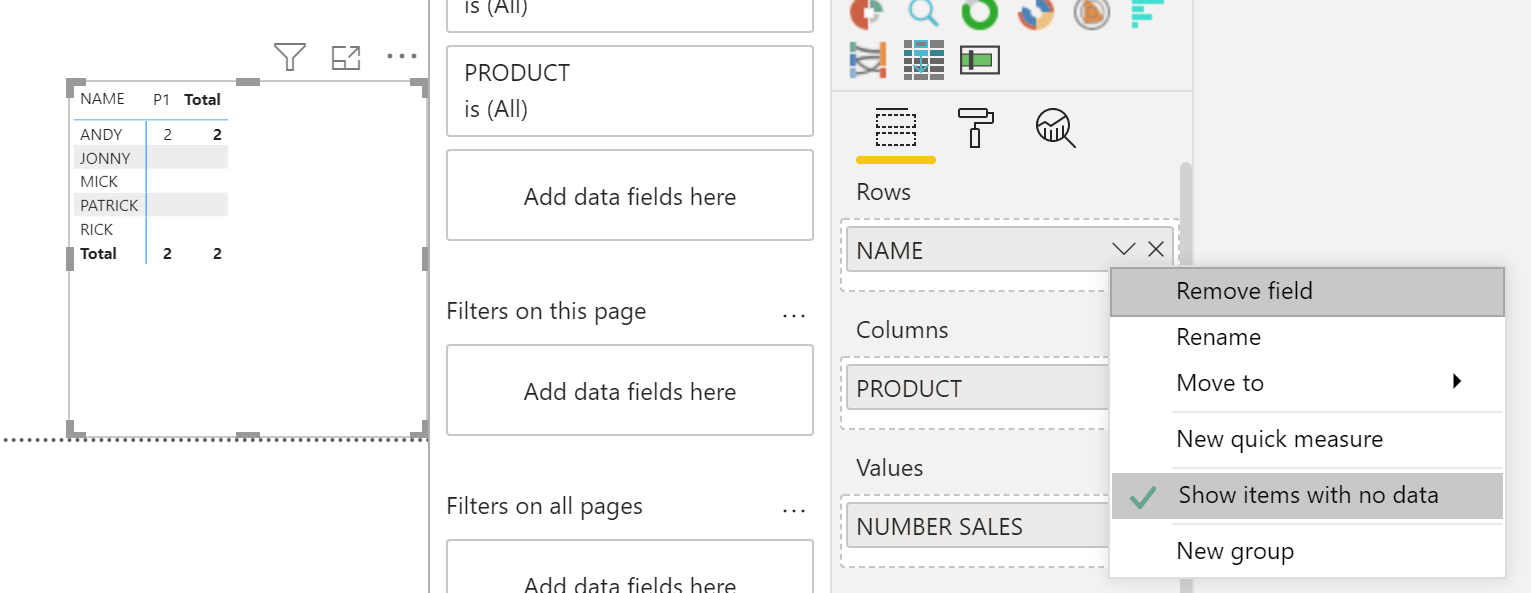
Task: Choose the green donut ring custom visual
Action: tap(979, 13)
